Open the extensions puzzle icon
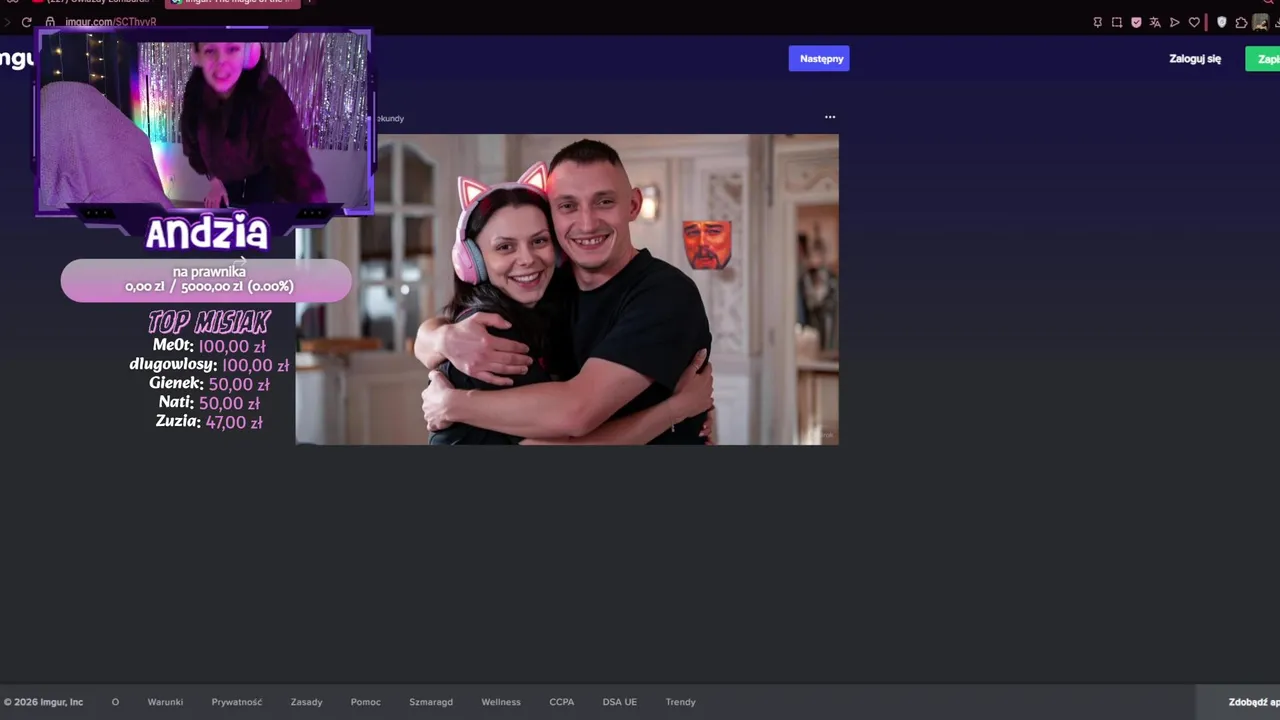This screenshot has height=720, width=1280. tap(1241, 22)
